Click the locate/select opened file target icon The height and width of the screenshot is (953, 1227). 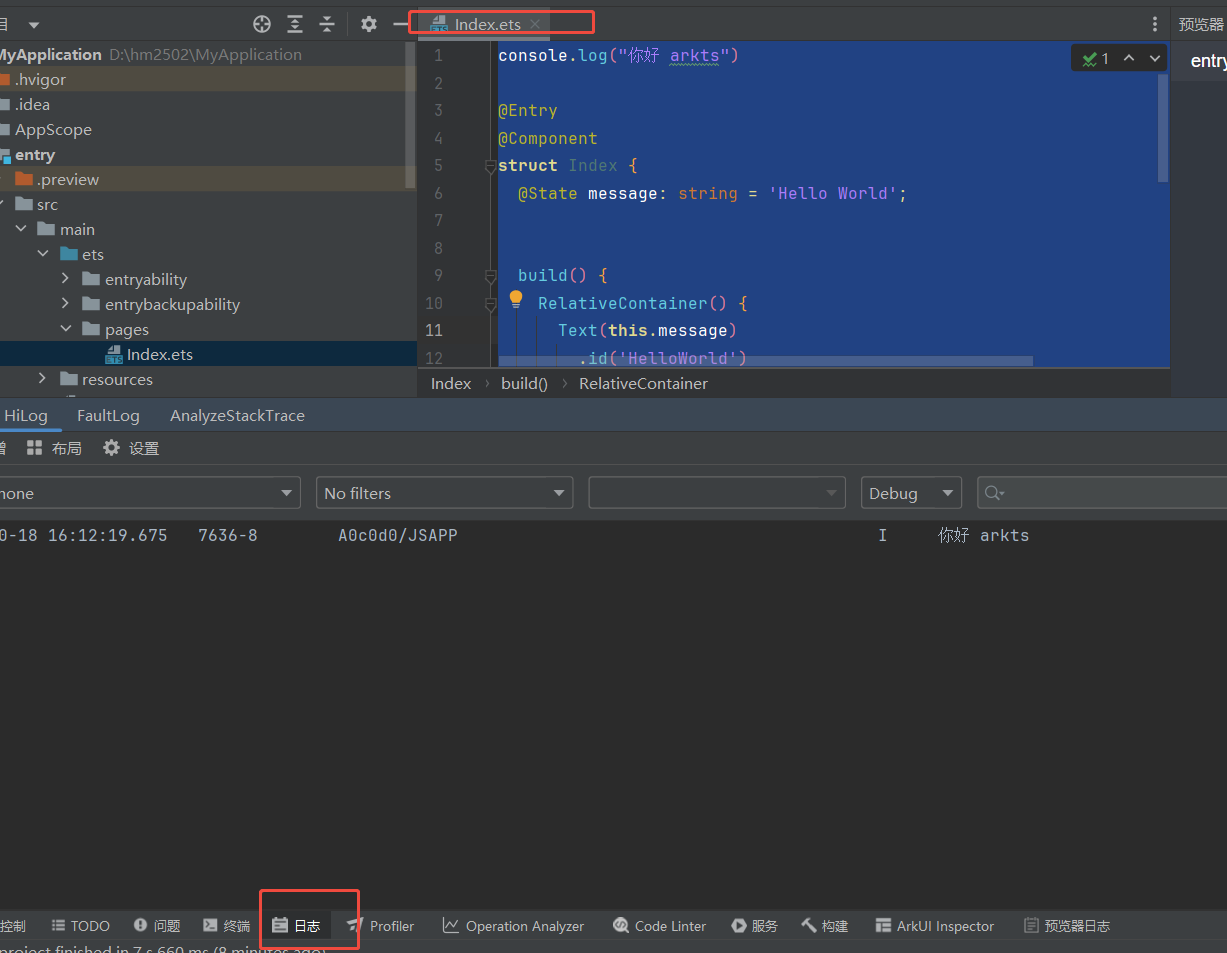click(x=262, y=24)
